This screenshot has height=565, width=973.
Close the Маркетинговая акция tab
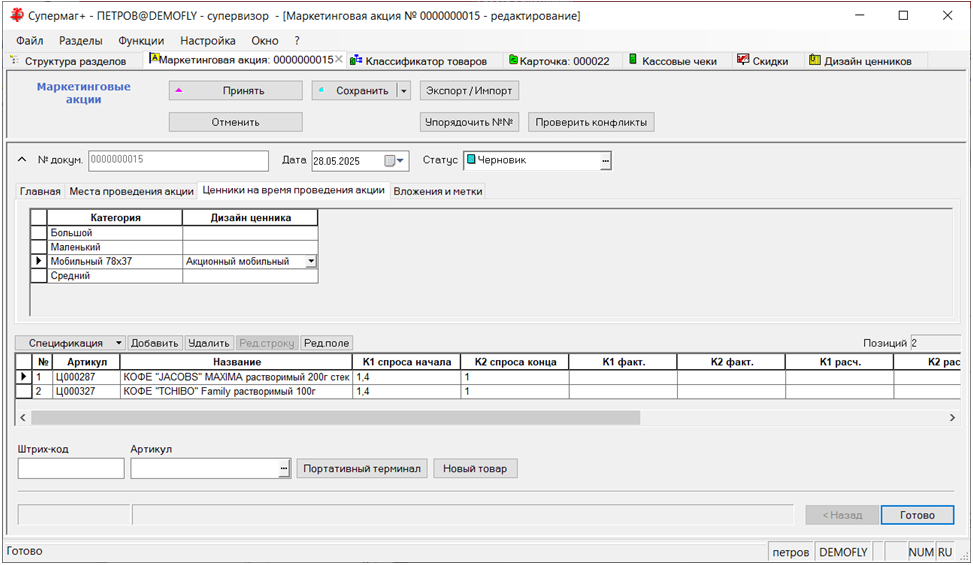coord(338,60)
